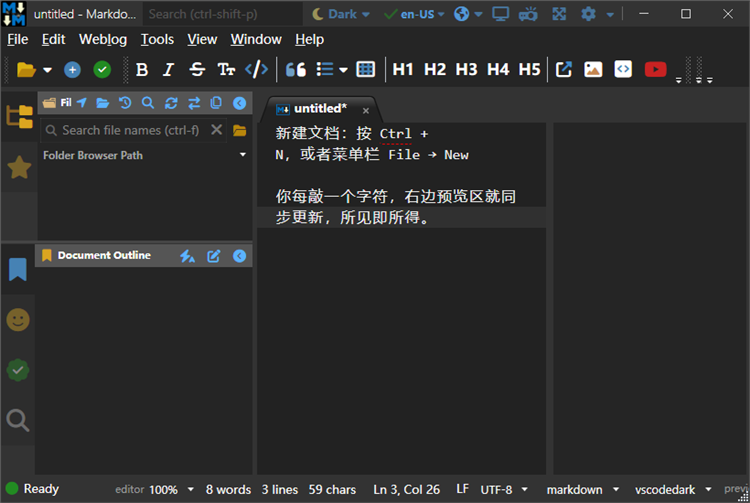This screenshot has width=750, height=503.
Task: Click the embed code snippet icon
Action: pyautogui.click(x=623, y=69)
